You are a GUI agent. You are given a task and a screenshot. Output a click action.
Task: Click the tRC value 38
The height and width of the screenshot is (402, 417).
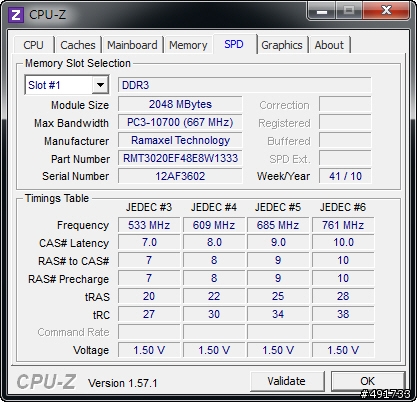[x=343, y=314]
